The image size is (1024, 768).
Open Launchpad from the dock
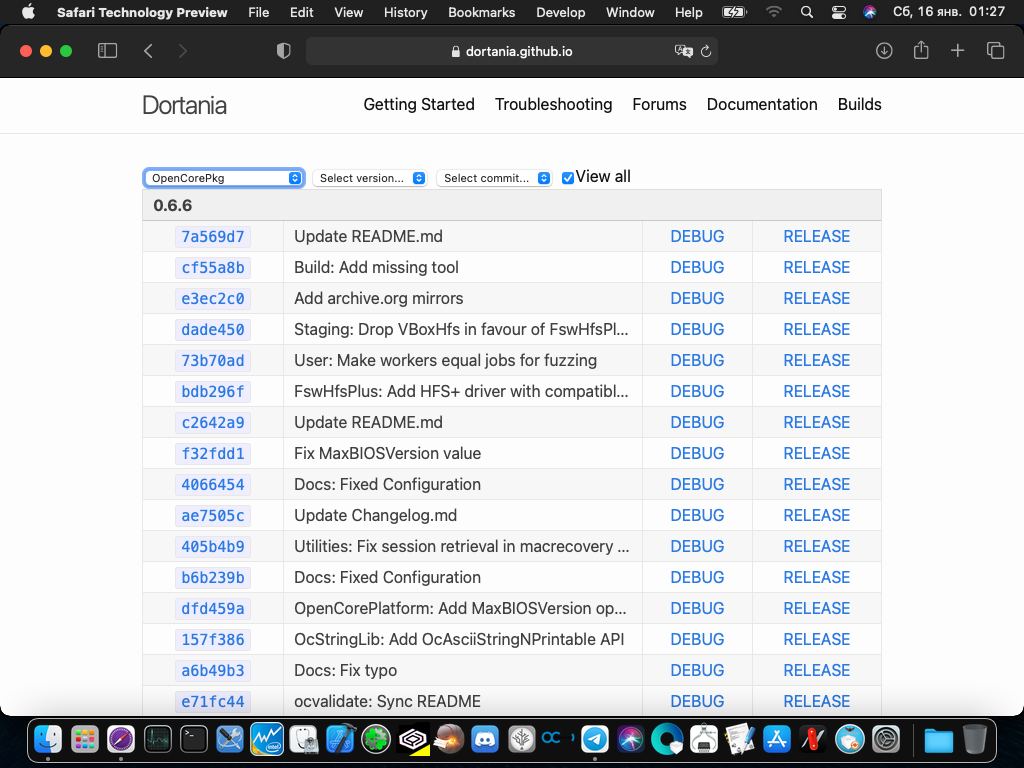pos(85,739)
